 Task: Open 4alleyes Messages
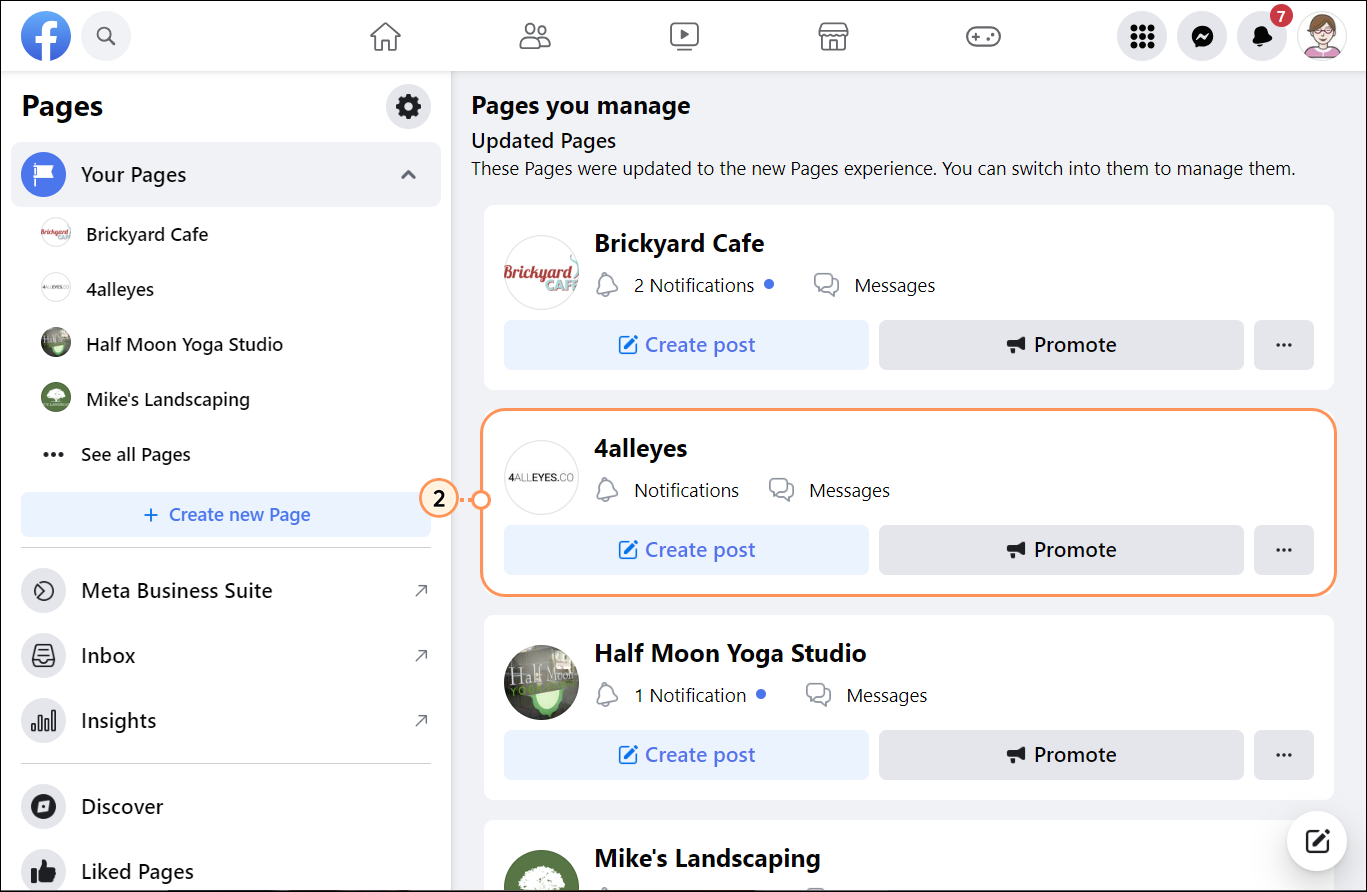click(850, 491)
